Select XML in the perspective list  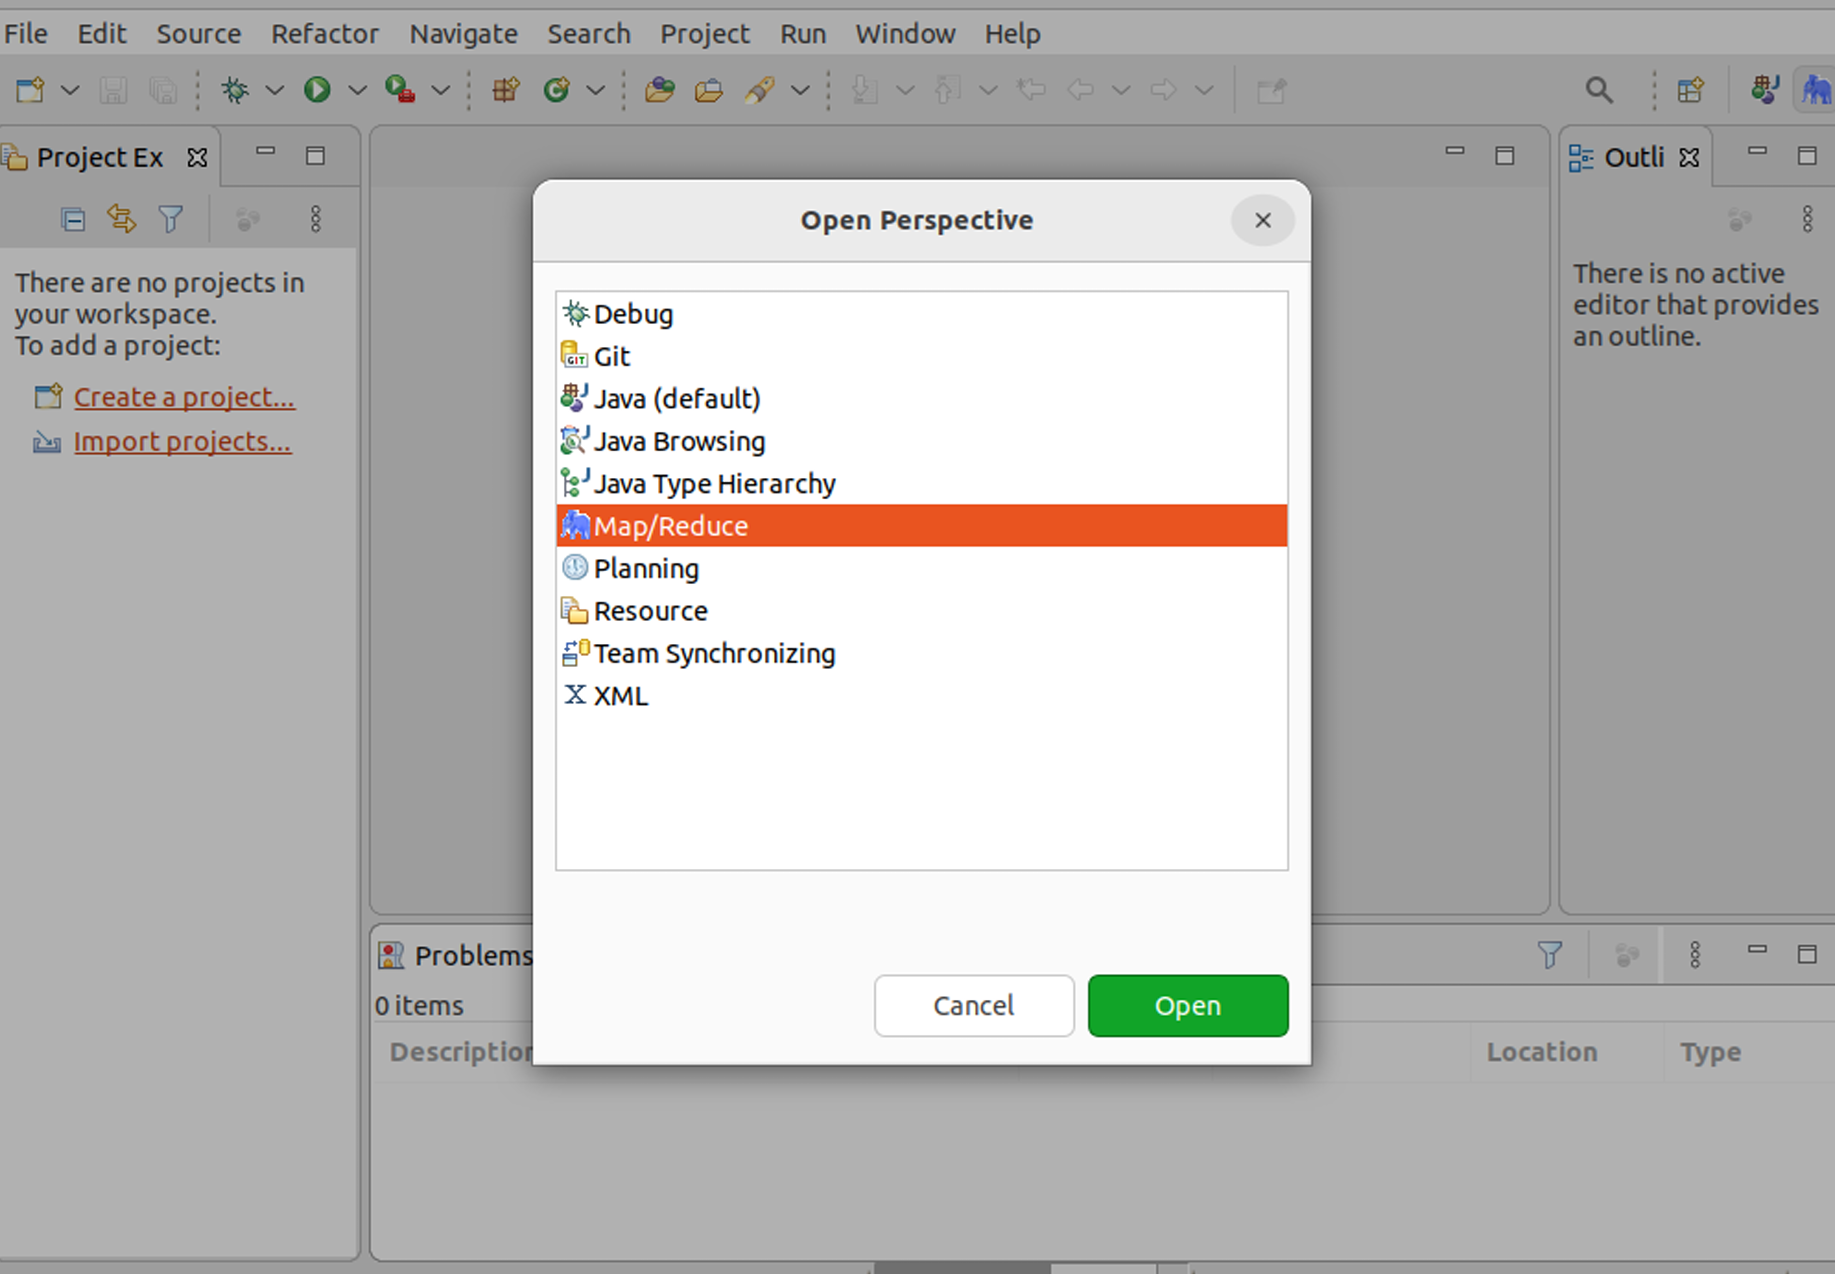[921, 696]
